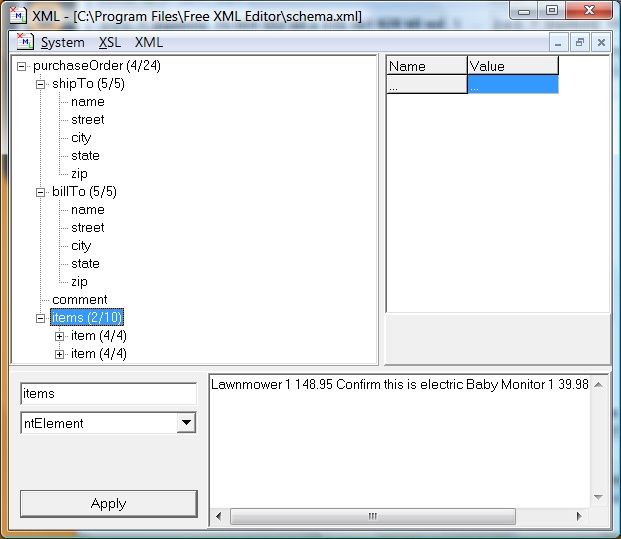Collapse the purchaseOrder root node
This screenshot has height=539, width=621.
(x=21, y=67)
